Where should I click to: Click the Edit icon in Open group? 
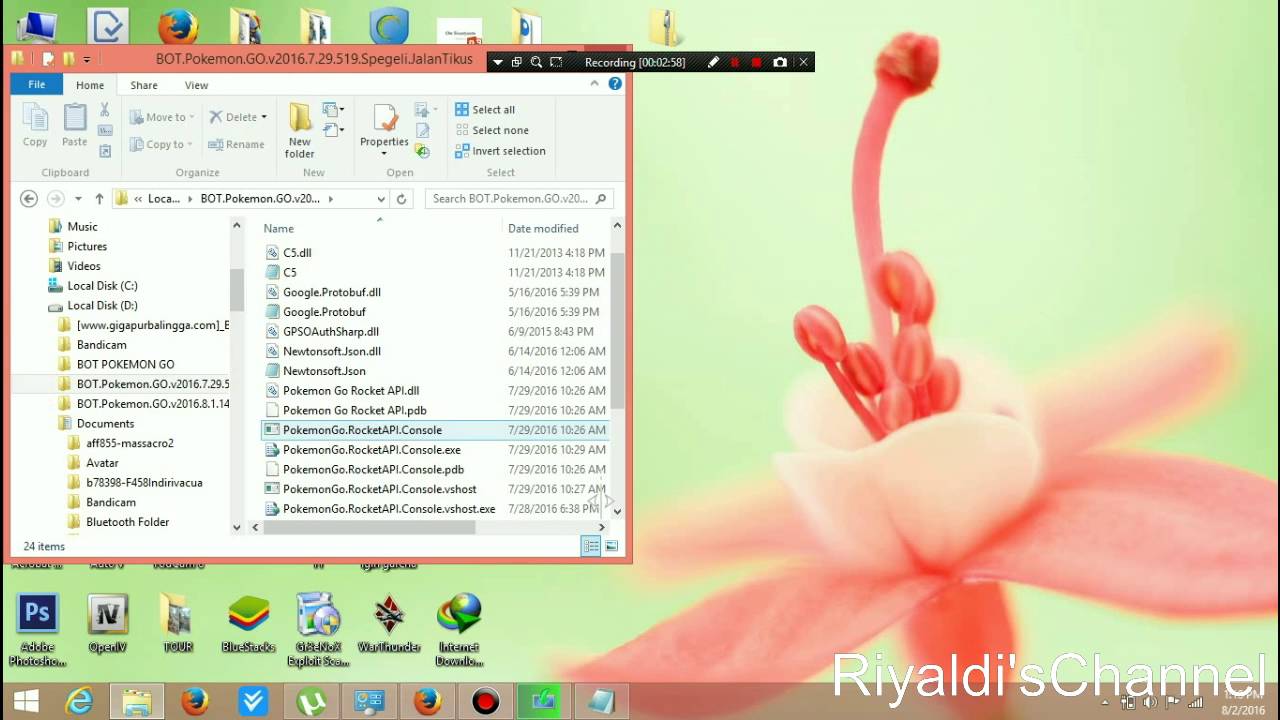(x=422, y=131)
